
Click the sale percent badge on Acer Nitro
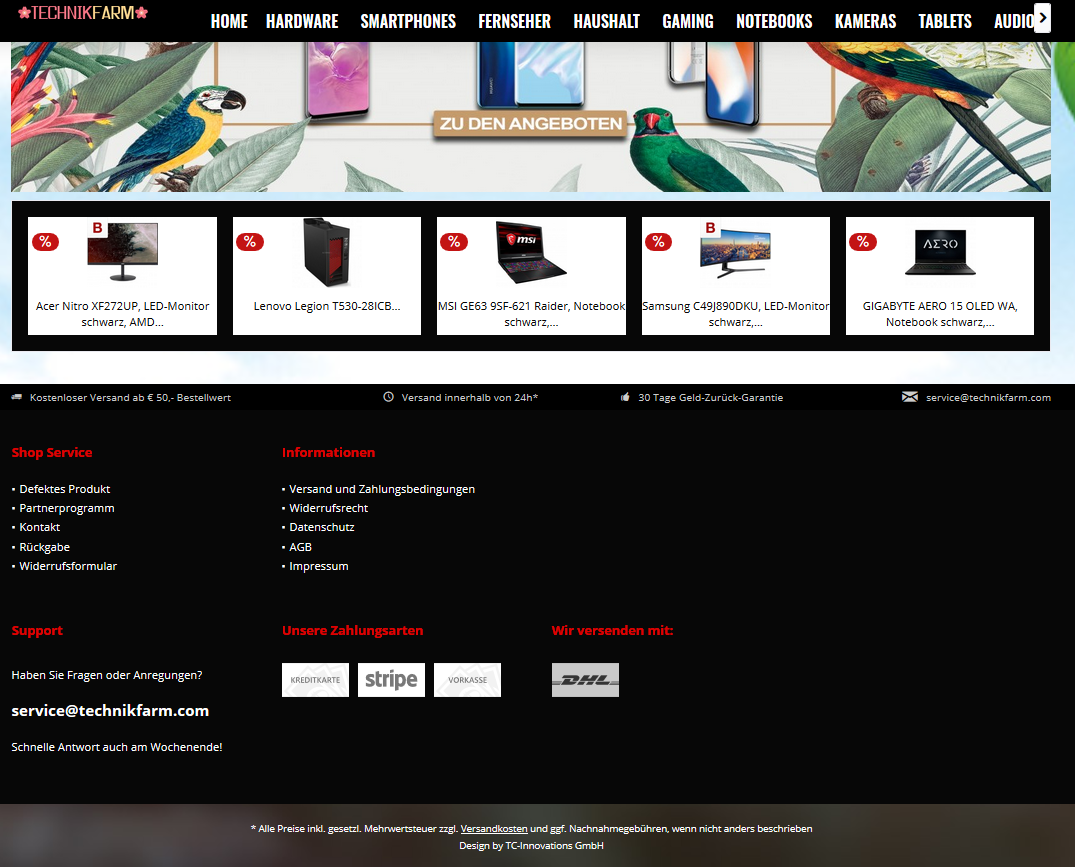tap(45, 241)
